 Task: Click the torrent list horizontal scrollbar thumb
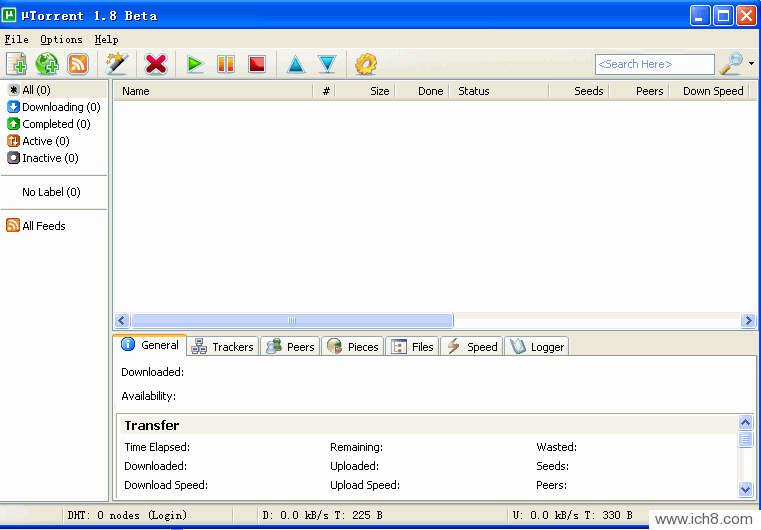tap(292, 320)
